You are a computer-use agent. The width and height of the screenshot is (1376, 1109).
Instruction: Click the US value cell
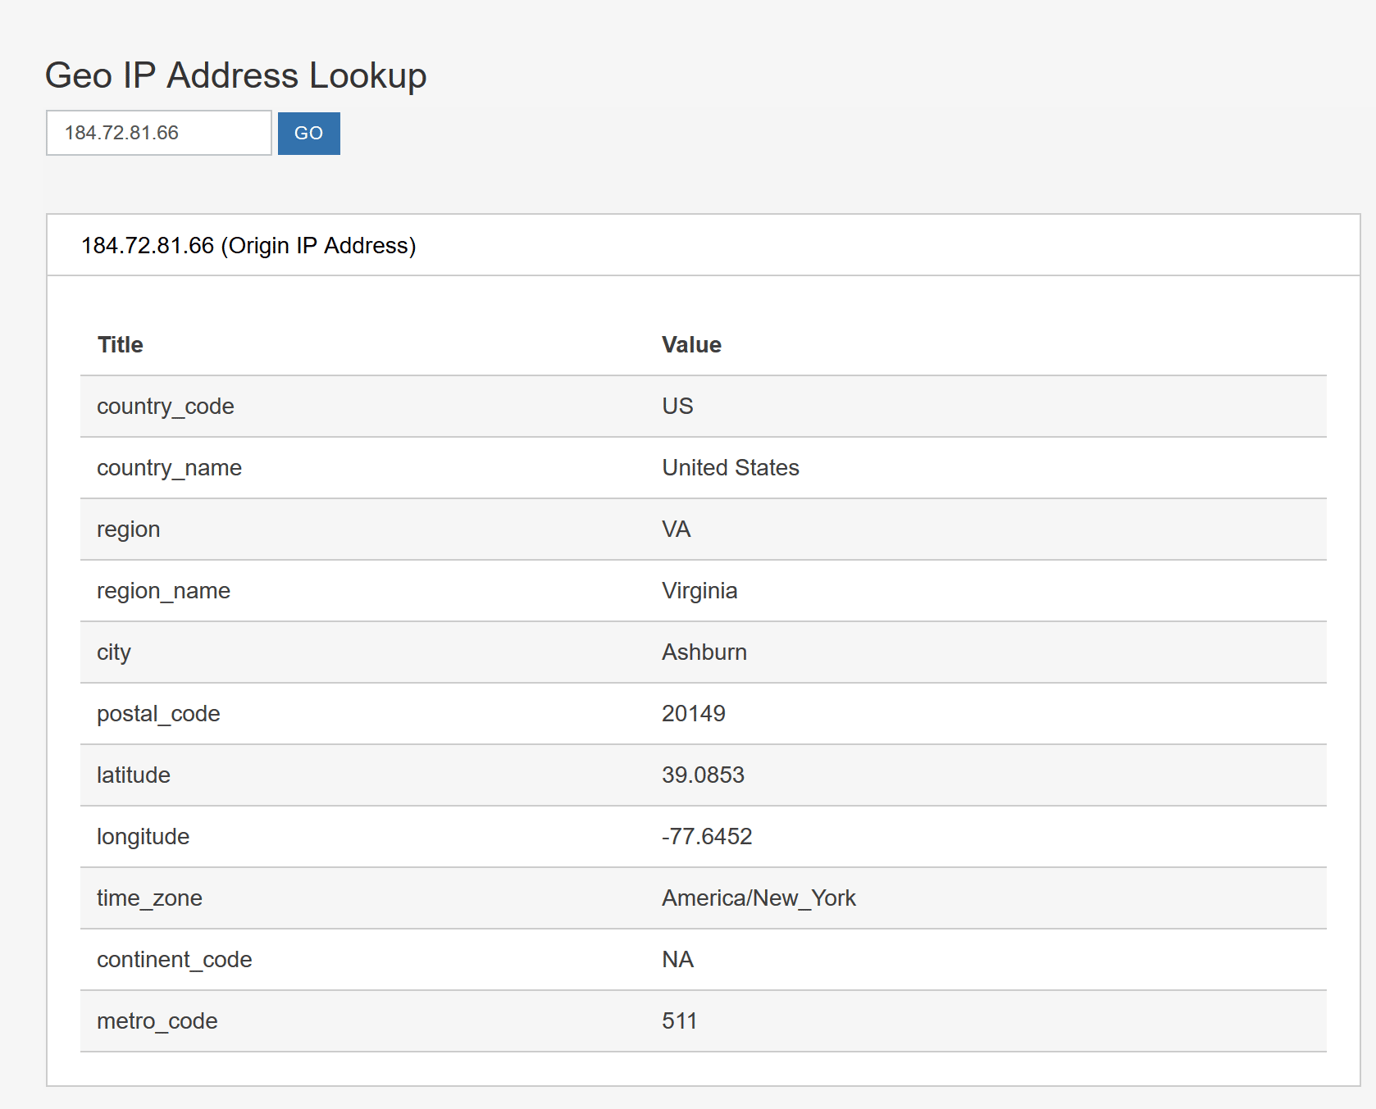pyautogui.click(x=676, y=406)
